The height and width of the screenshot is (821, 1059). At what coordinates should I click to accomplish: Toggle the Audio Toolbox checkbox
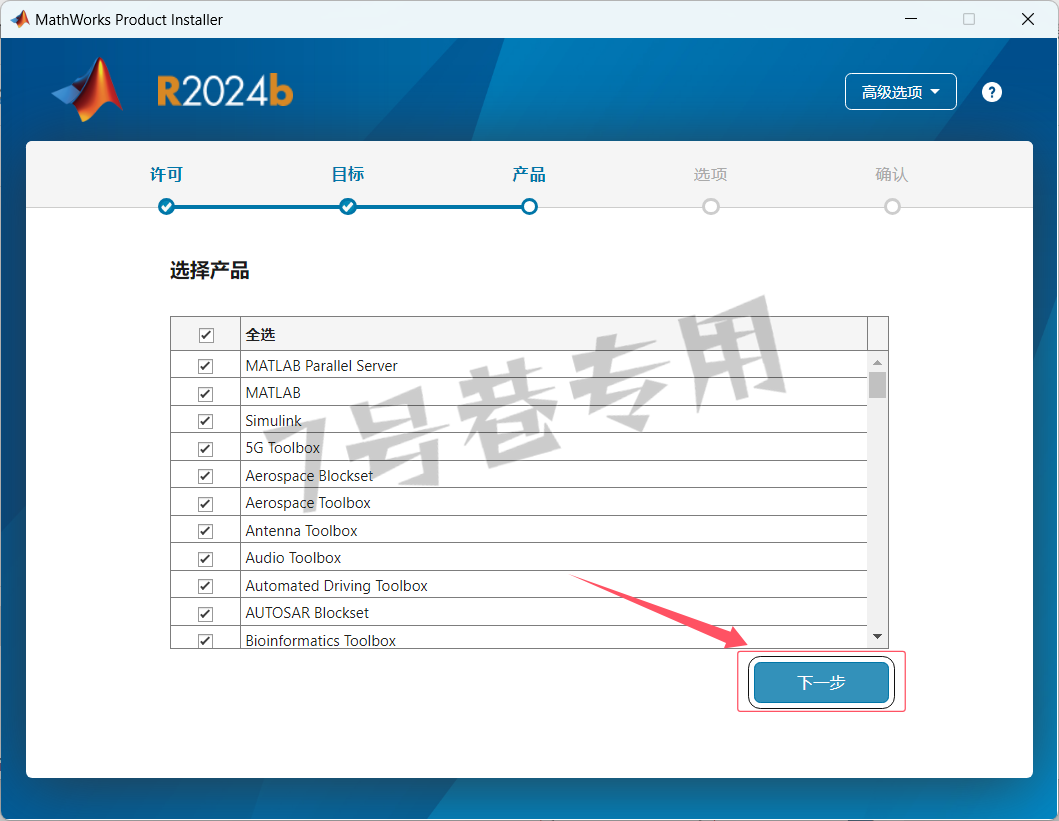(x=205, y=559)
